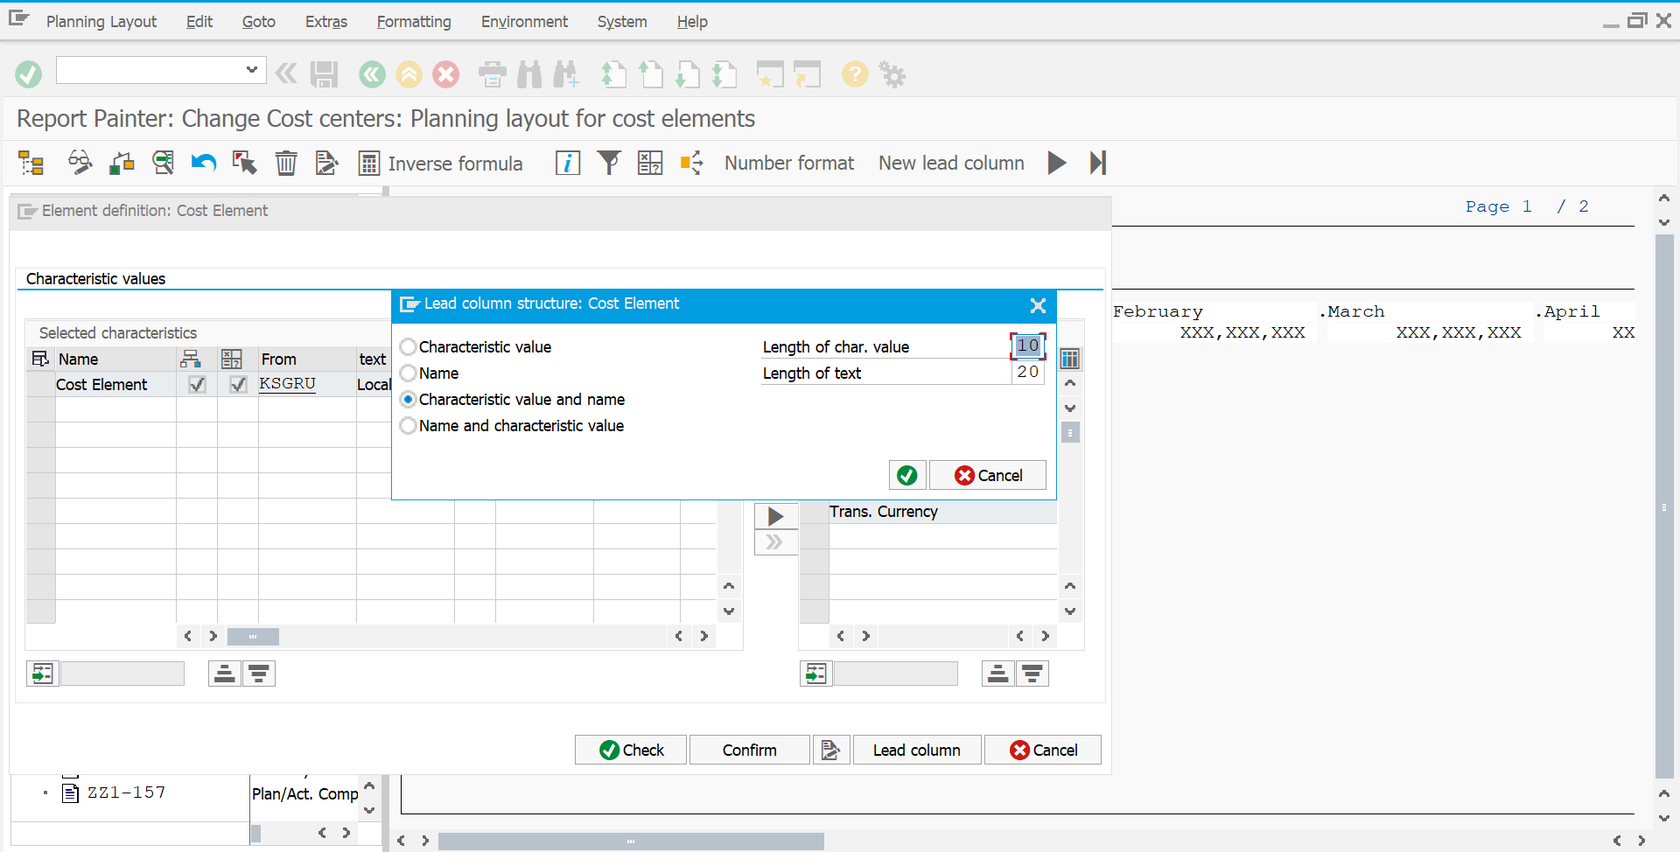Click the 'Length of text' input field
Screen dimensions: 1680x852
pos(1028,372)
